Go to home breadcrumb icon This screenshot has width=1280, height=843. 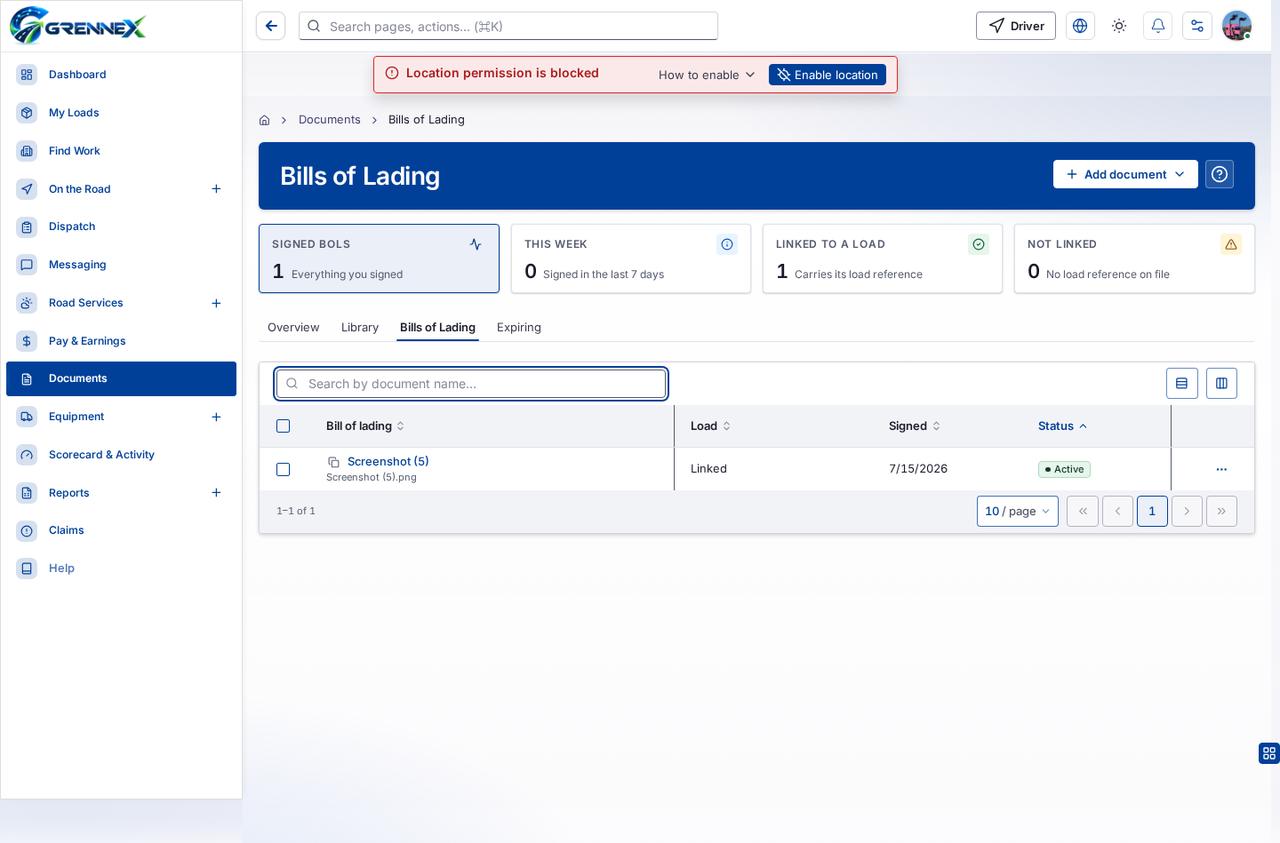pos(264,120)
